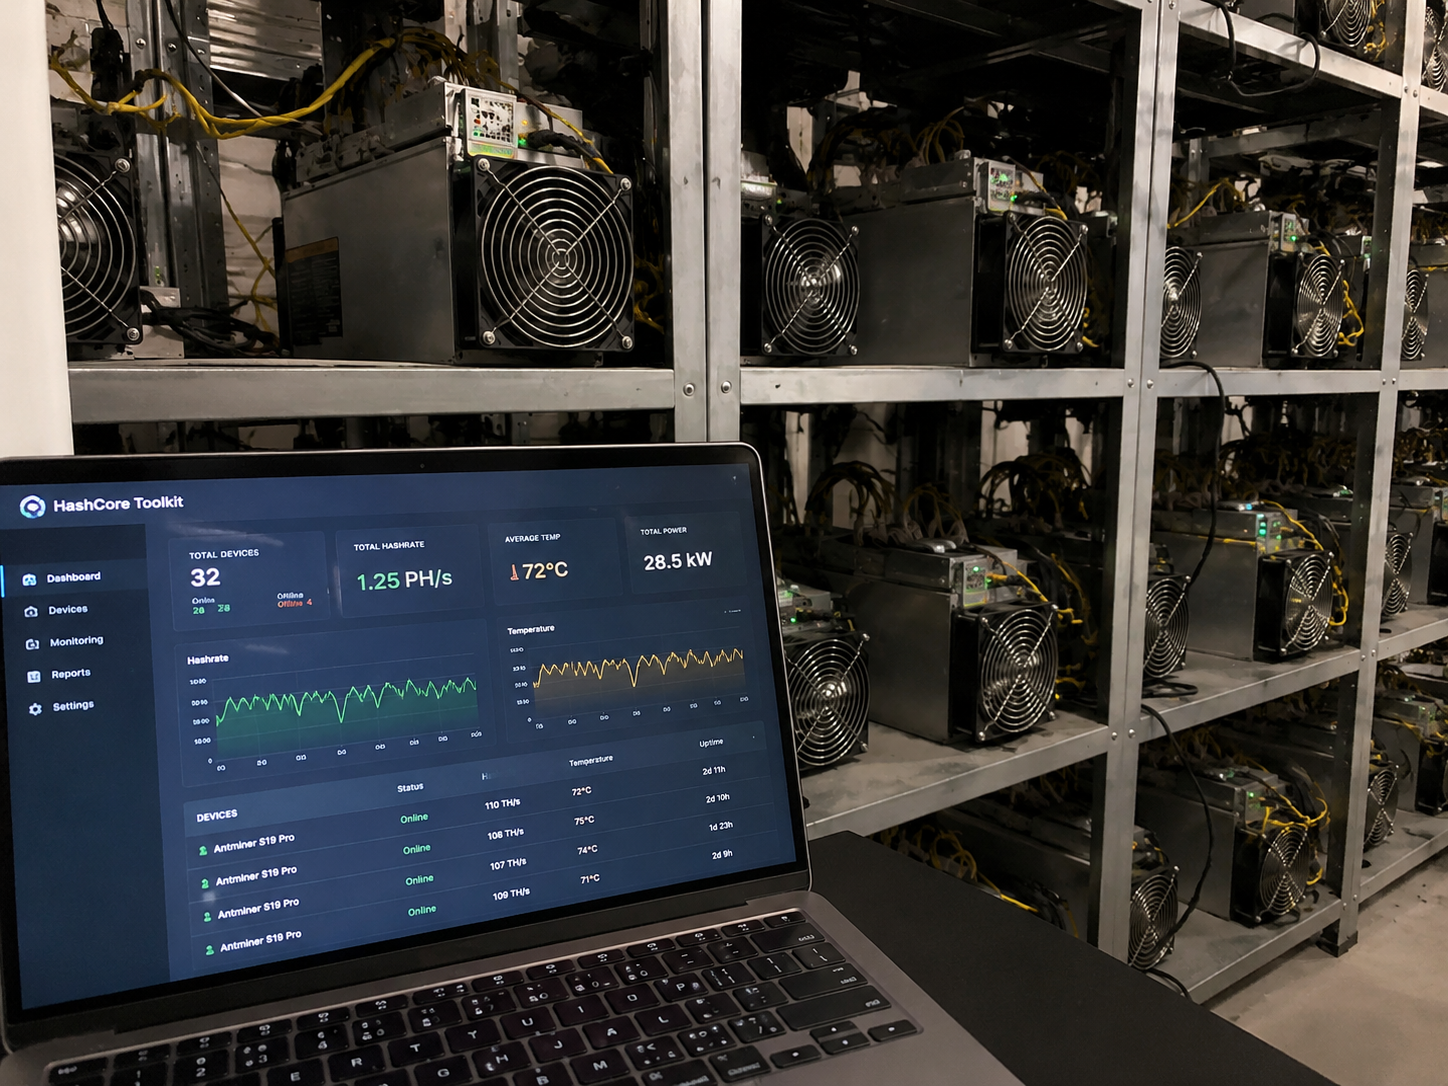
Task: Click the thermometer icon in Average Temp card
Action: point(514,573)
